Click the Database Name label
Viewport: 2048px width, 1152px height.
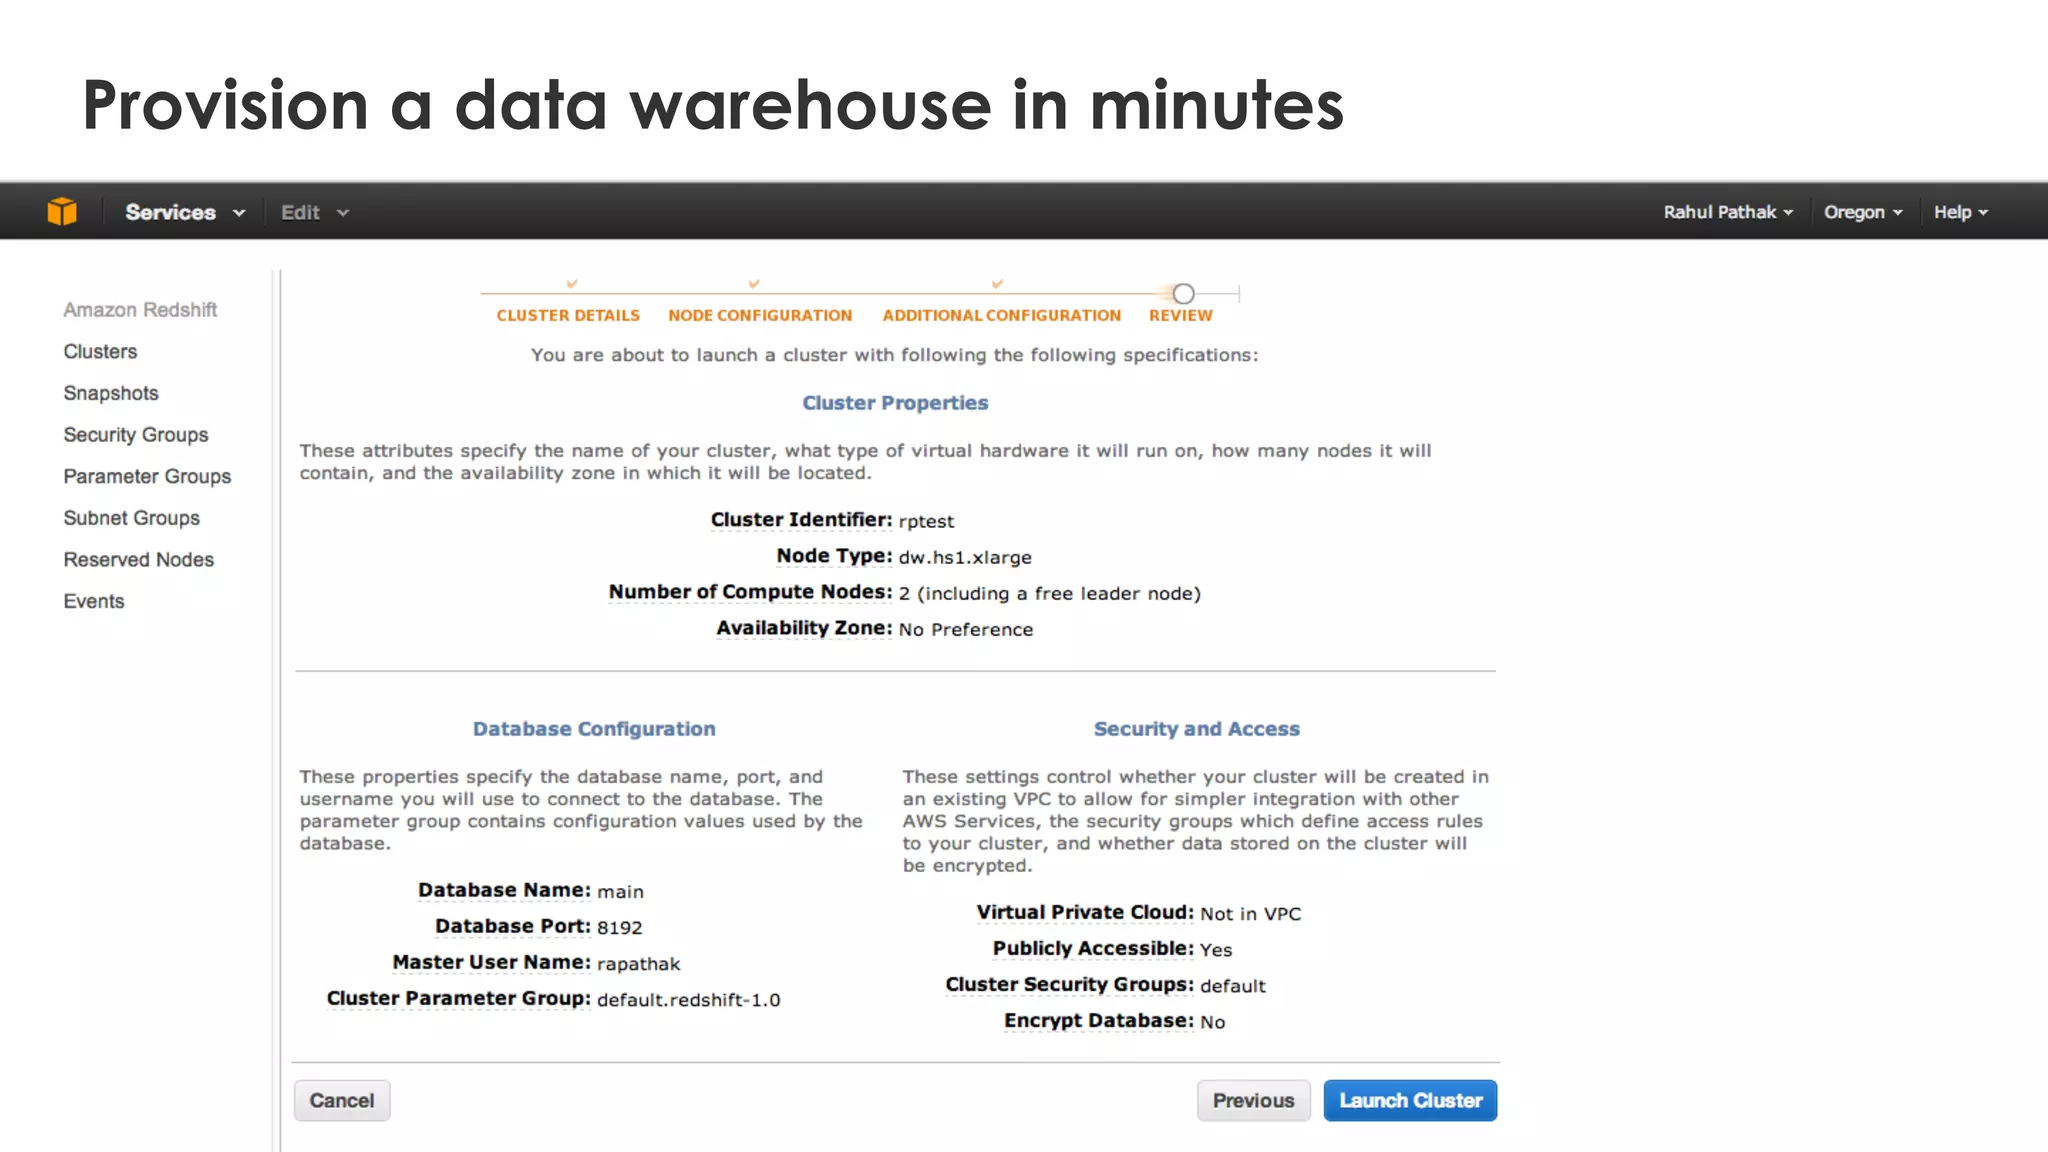[504, 890]
